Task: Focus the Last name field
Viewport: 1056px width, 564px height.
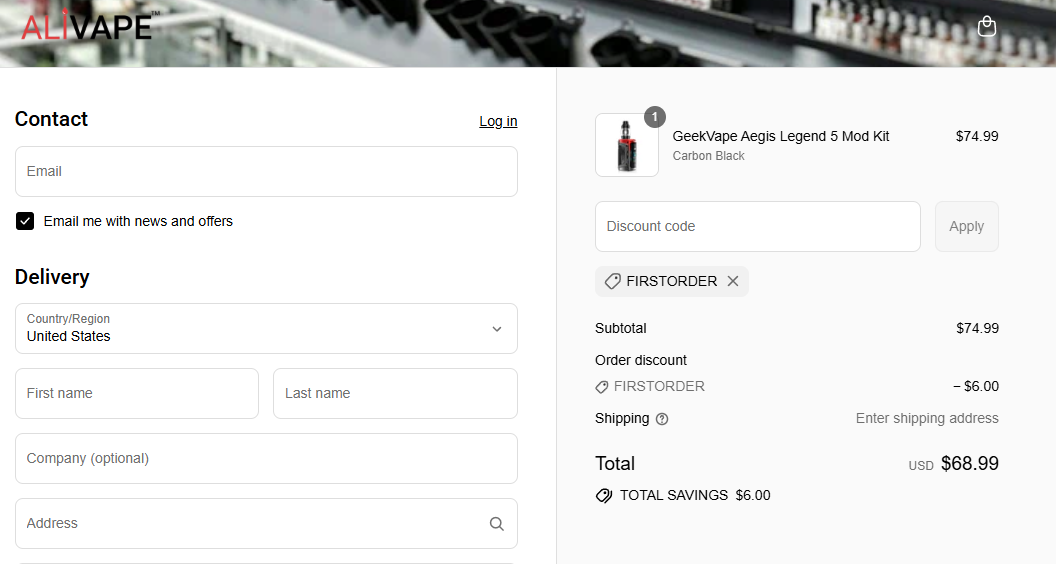Action: pyautogui.click(x=395, y=394)
